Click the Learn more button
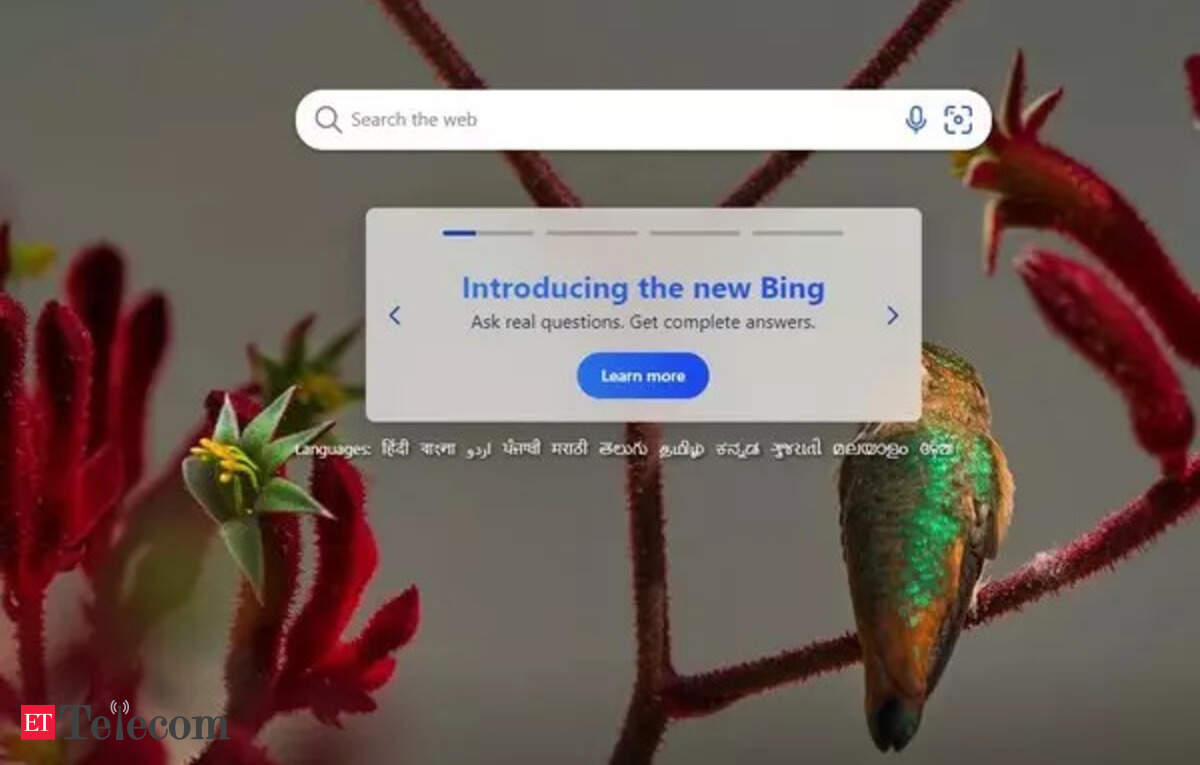This screenshot has height=765, width=1200. pos(643,376)
